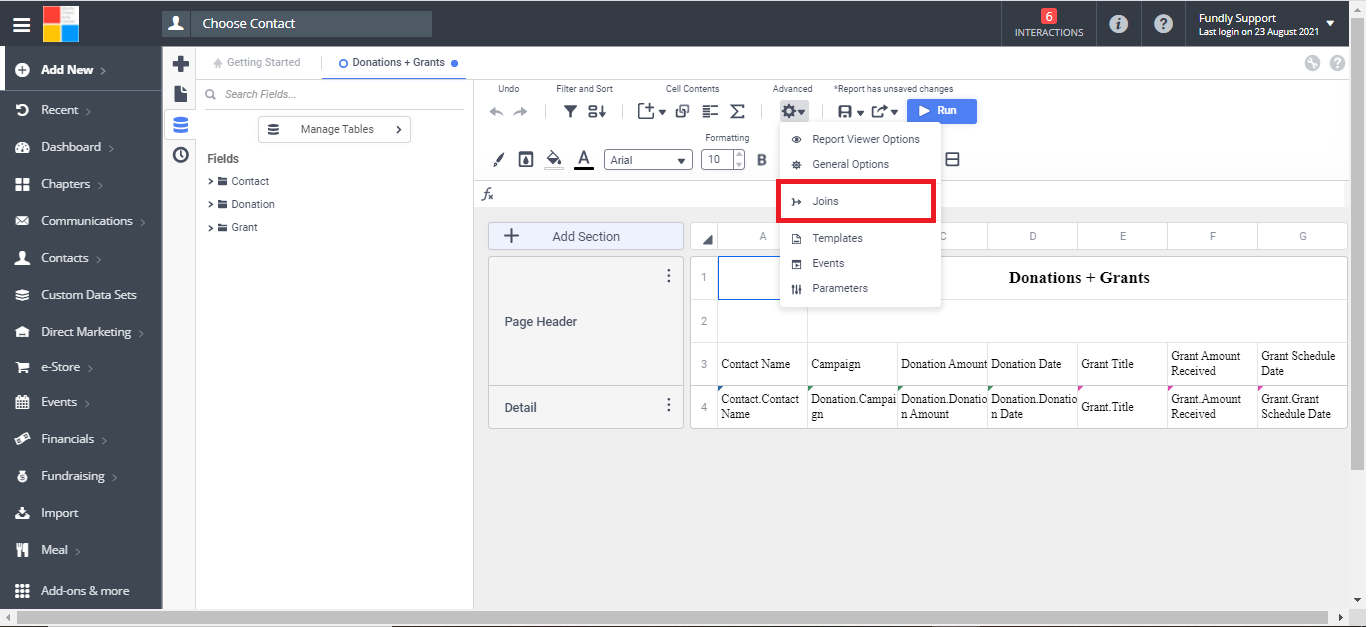Open the help question mark in top bar
Screen dimensions: 1368x627
pos(1163,24)
